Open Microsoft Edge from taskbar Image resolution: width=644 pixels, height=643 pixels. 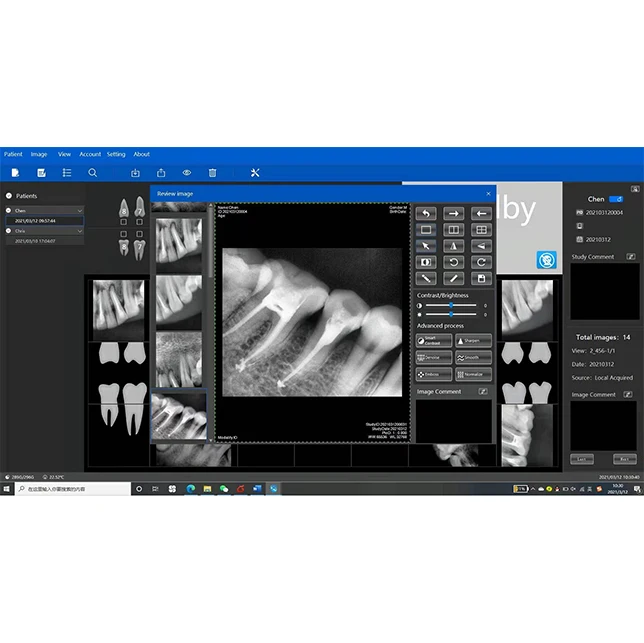click(x=191, y=489)
